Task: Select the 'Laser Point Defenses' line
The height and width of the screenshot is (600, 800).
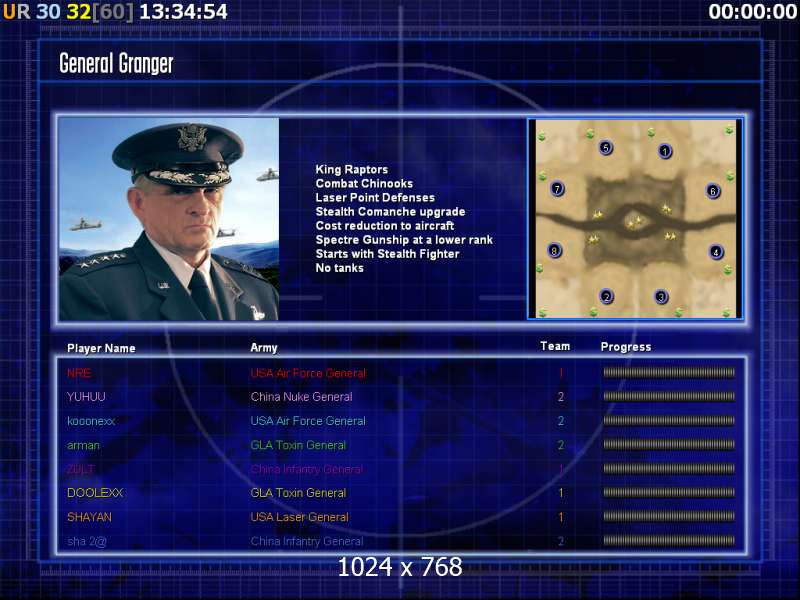Action: pyautogui.click(x=375, y=197)
